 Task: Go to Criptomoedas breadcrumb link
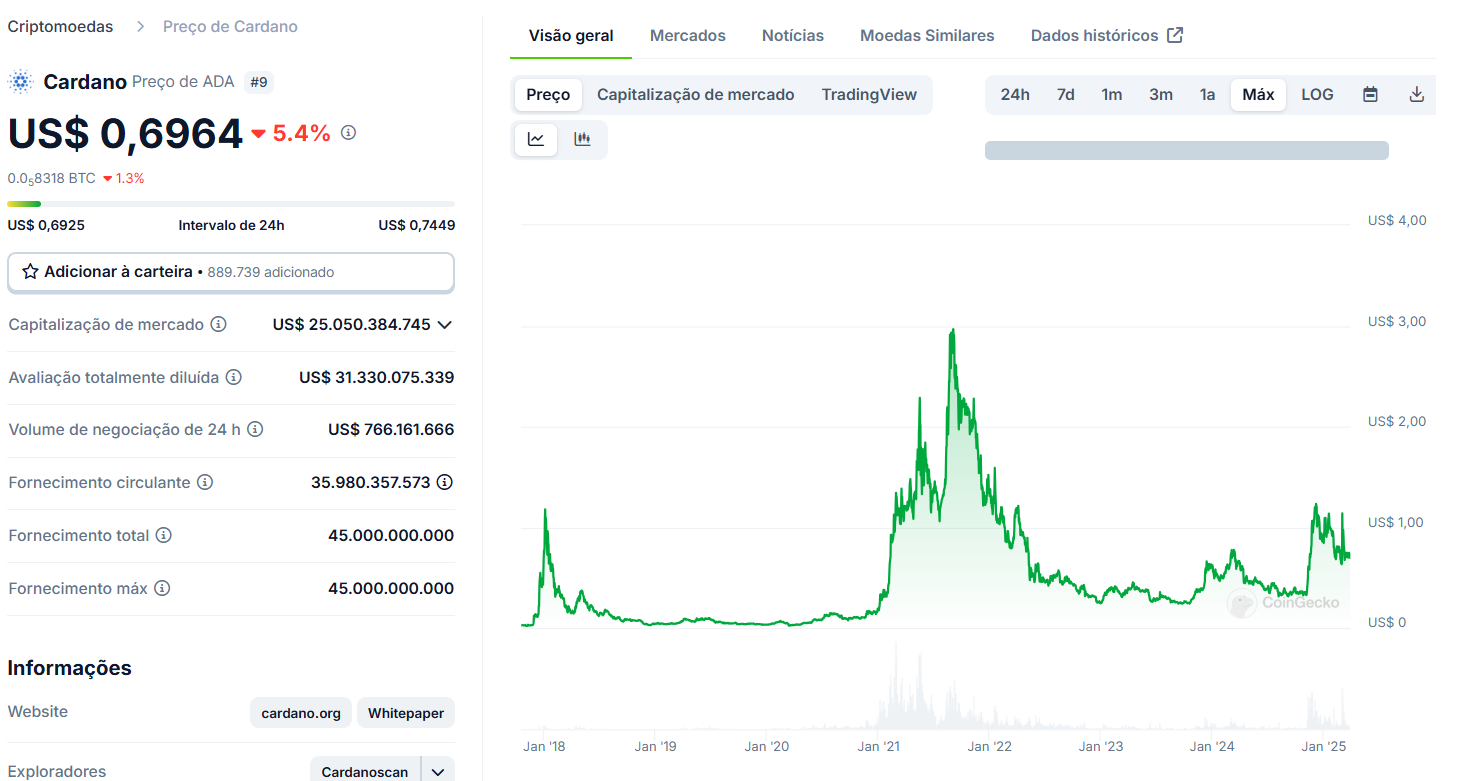(60, 27)
